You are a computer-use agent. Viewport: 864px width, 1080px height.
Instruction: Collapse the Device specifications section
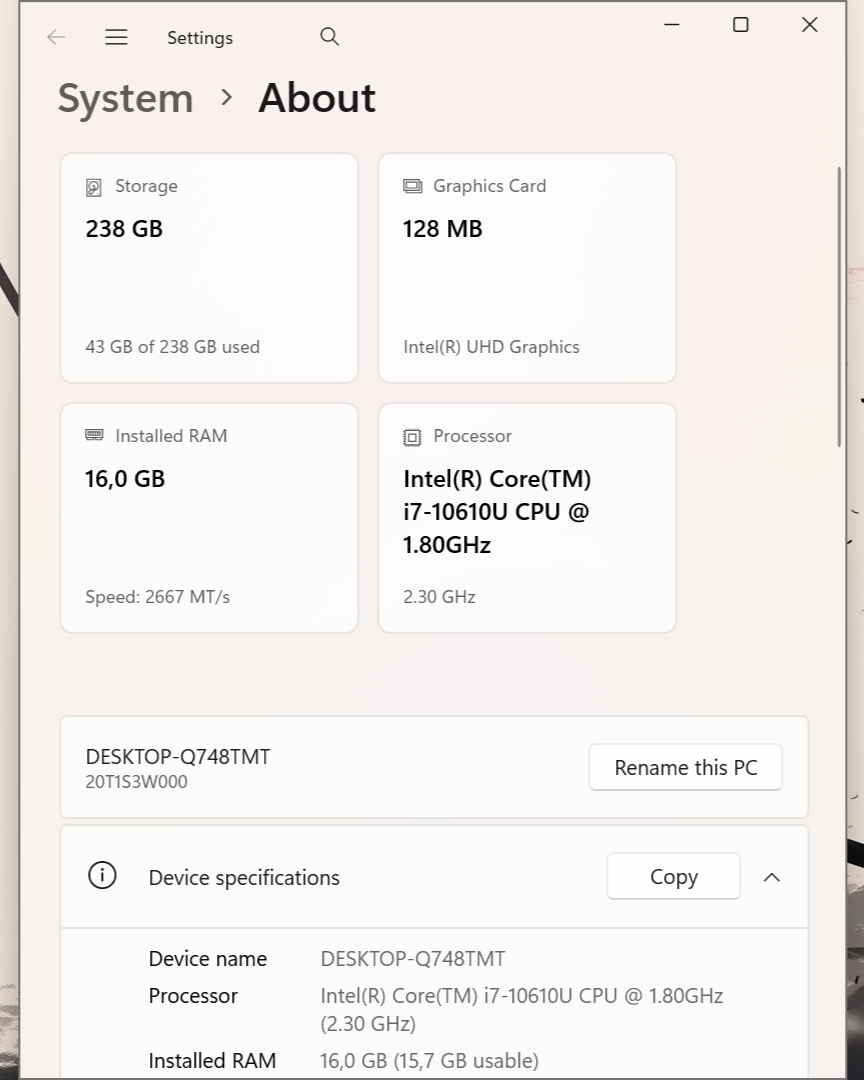(x=772, y=877)
